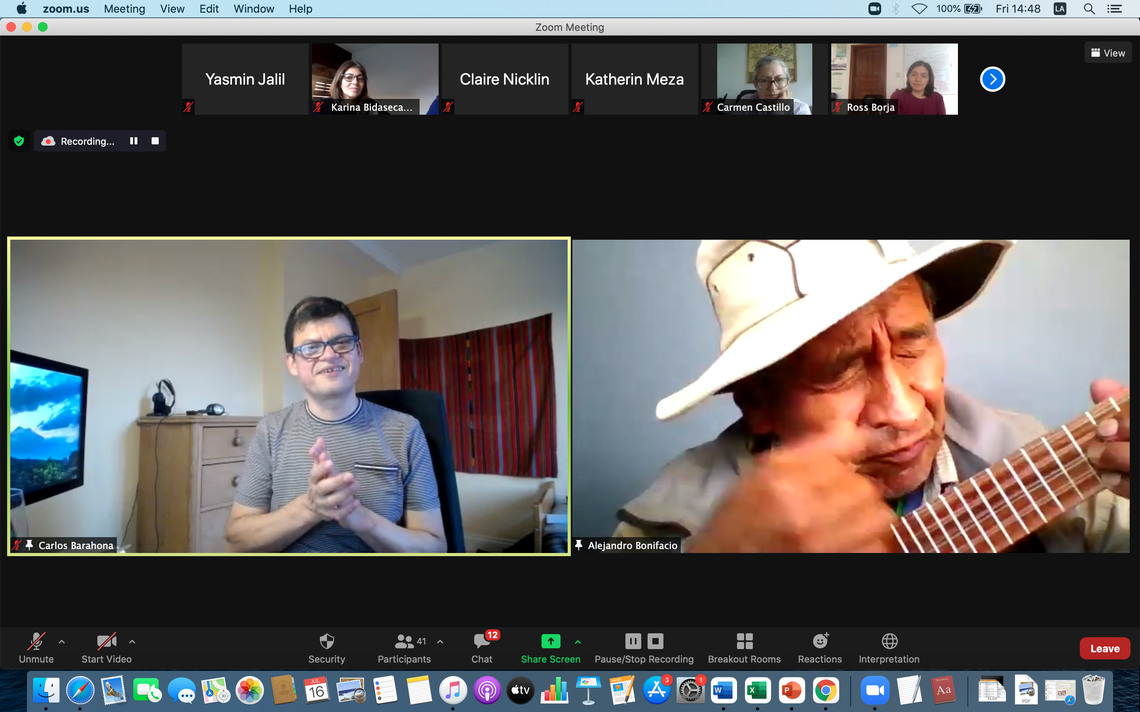Stop recording from the top-left indicator

click(155, 141)
